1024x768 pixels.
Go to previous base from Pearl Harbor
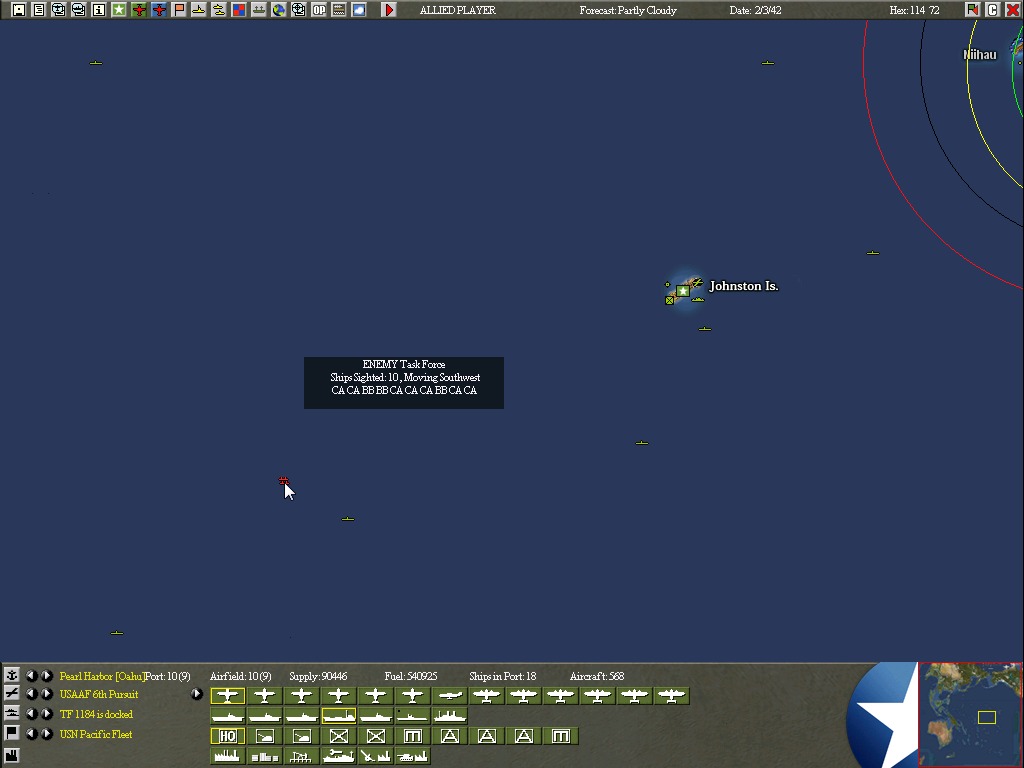[31, 675]
